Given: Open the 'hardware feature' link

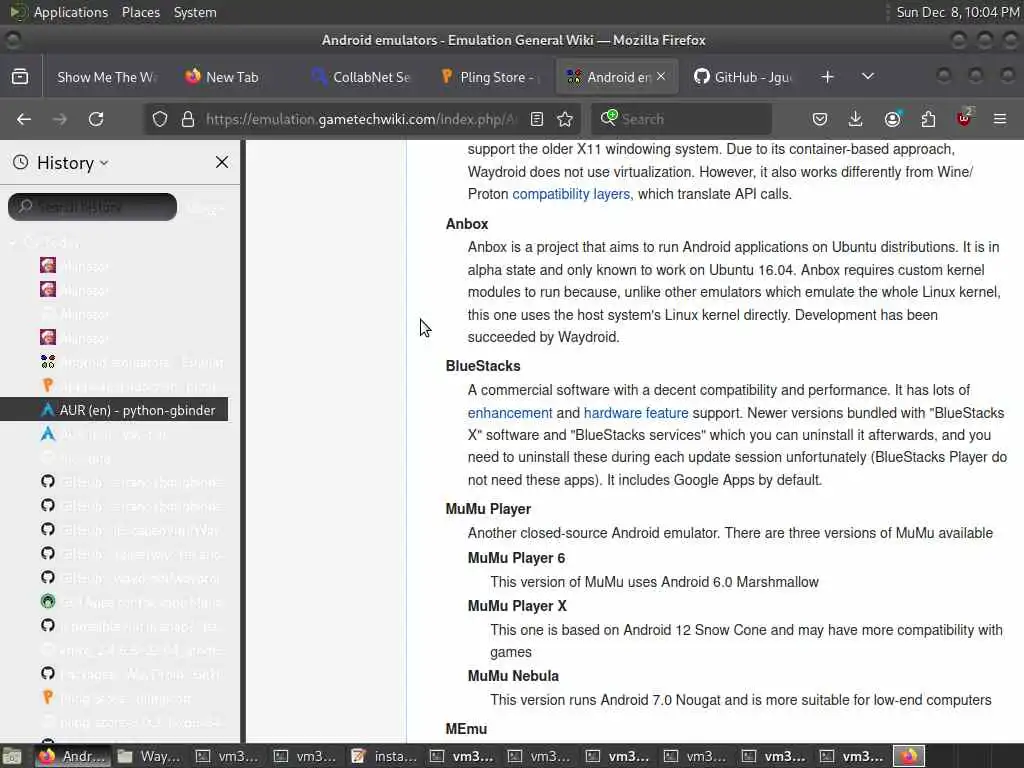Looking at the screenshot, I should click(x=636, y=413).
